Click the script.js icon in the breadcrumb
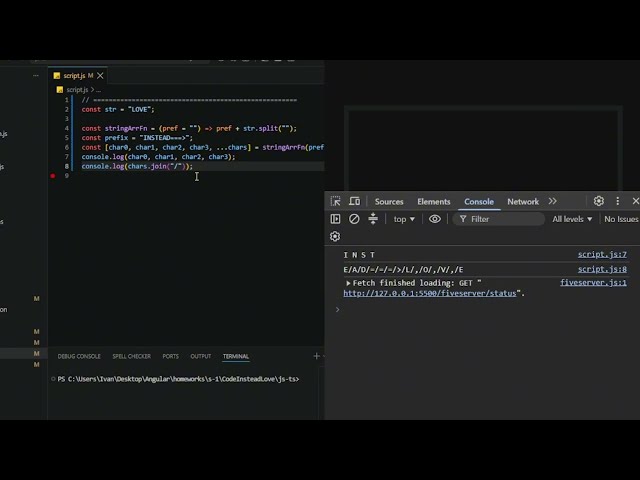The height and width of the screenshot is (480, 640). pyautogui.click(x=60, y=89)
